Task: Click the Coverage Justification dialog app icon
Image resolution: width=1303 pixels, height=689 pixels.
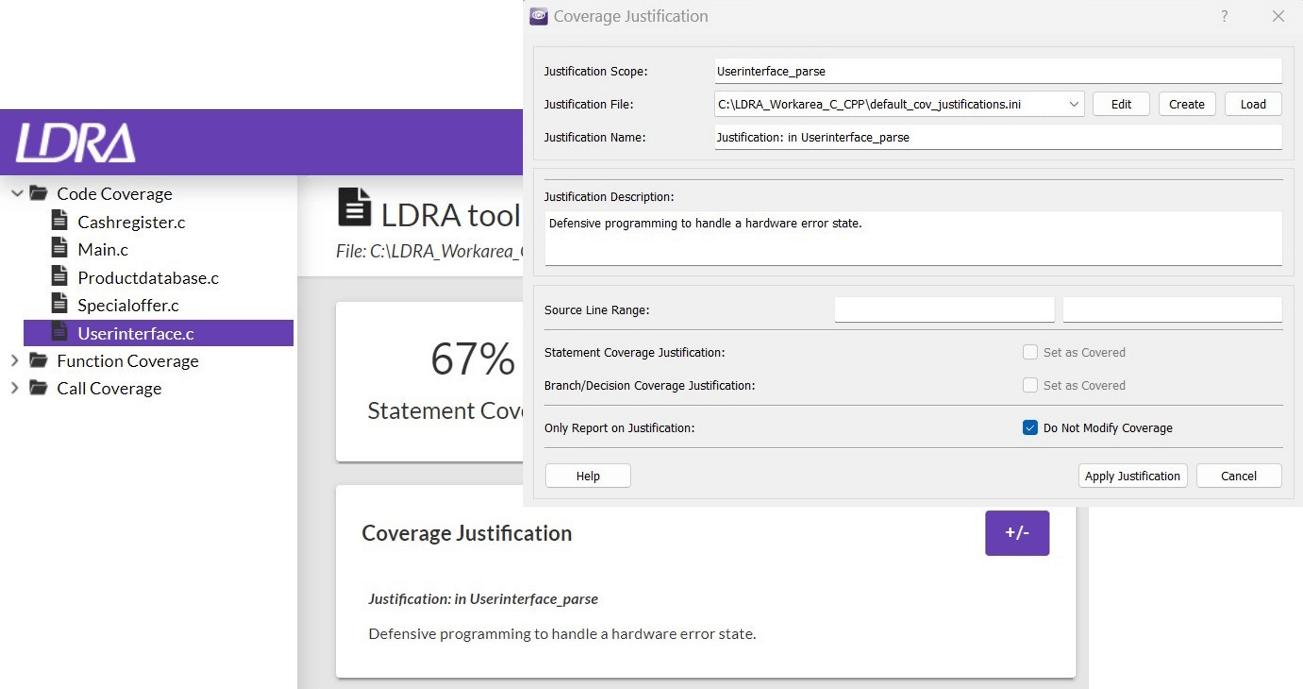Action: pos(539,16)
